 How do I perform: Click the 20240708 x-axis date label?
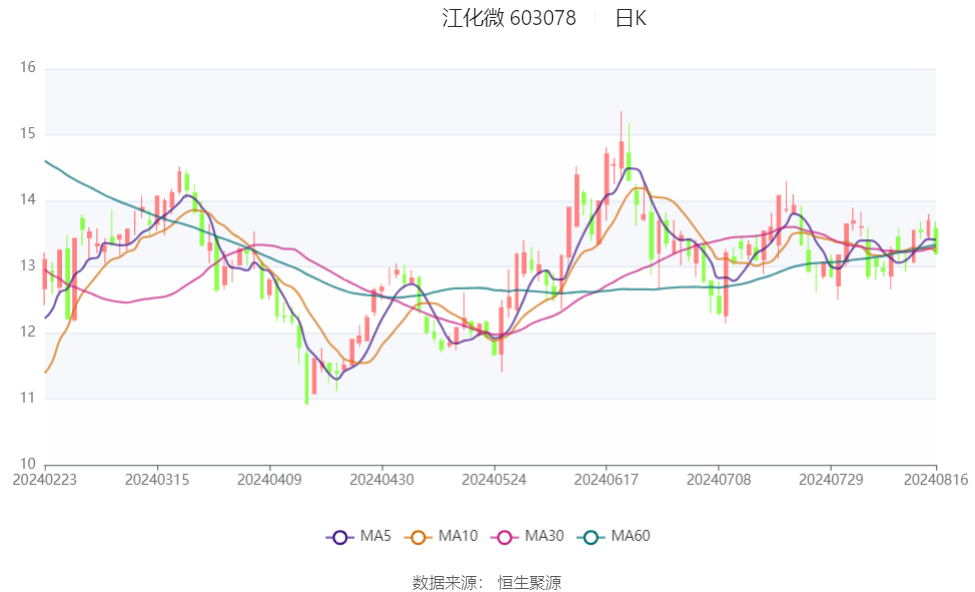pyautogui.click(x=719, y=480)
